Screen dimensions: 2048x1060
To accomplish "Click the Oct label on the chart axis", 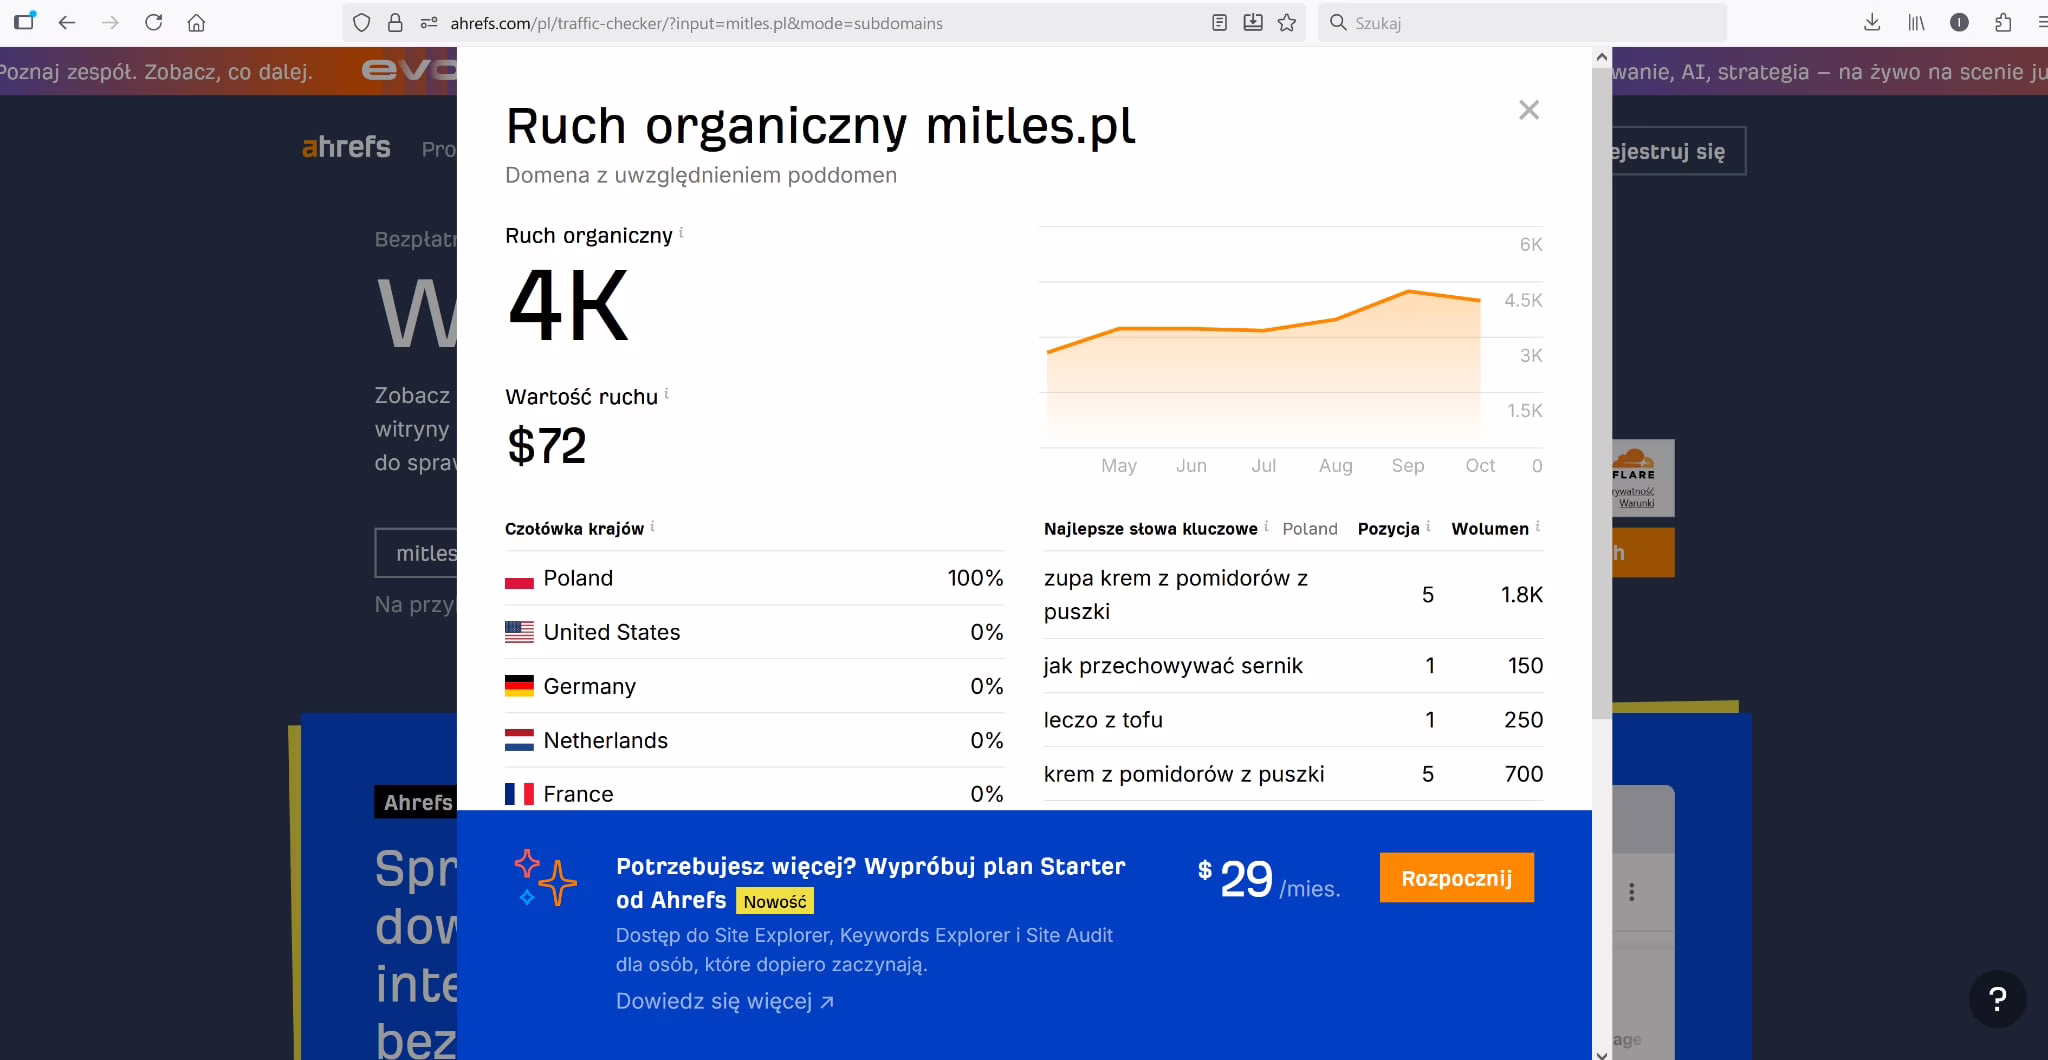I will click(1480, 466).
